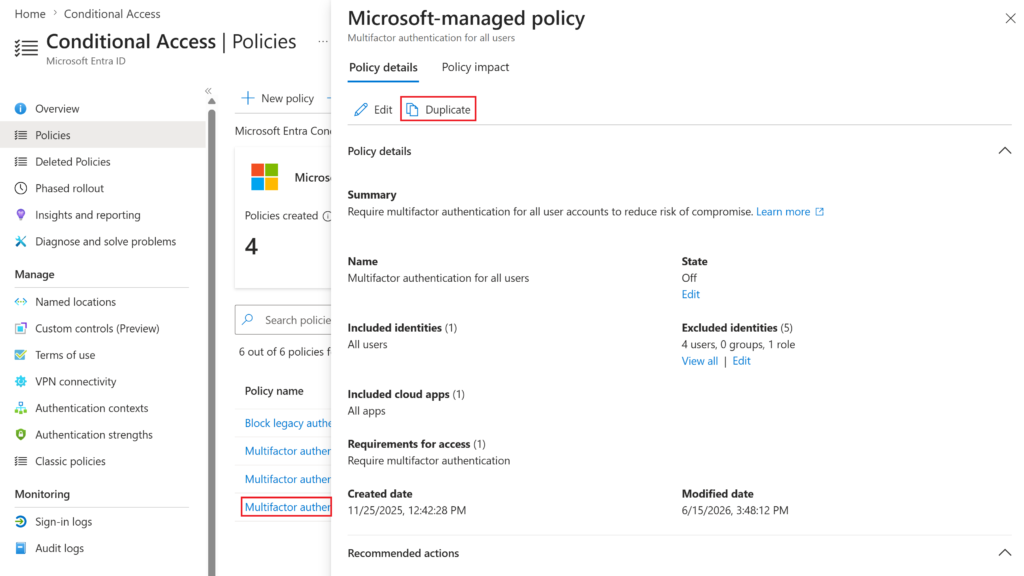Image resolution: width=1024 pixels, height=576 pixels.
Task: Click the Policies created info icon
Action: point(327,216)
